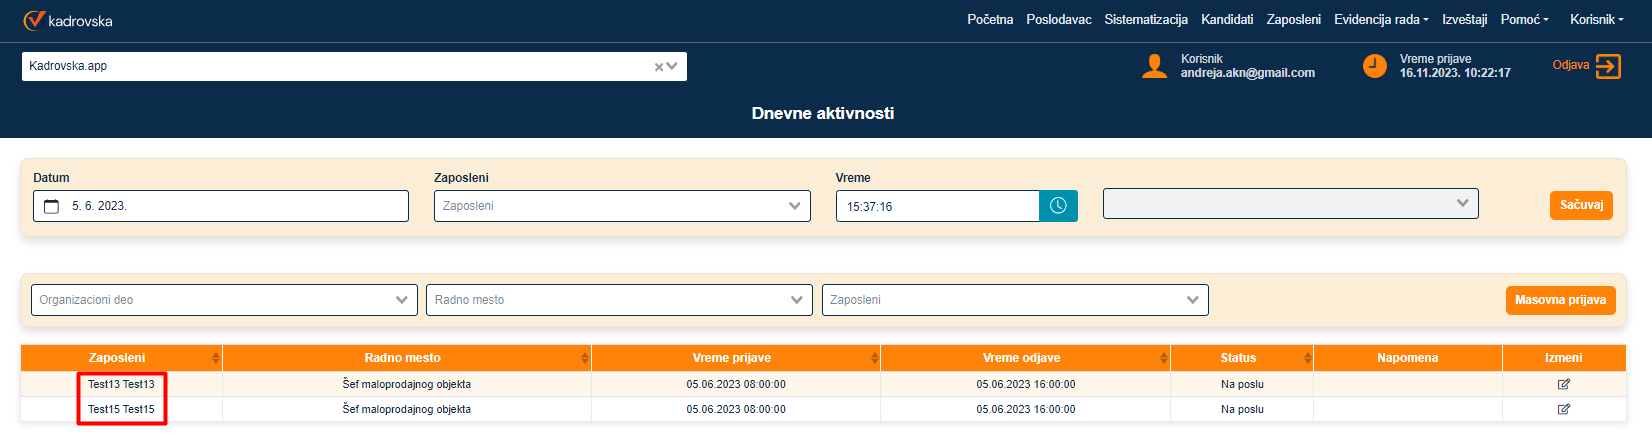1652x442 pixels.
Task: Open the empty dropdown next to Vreme
Action: click(x=1290, y=204)
